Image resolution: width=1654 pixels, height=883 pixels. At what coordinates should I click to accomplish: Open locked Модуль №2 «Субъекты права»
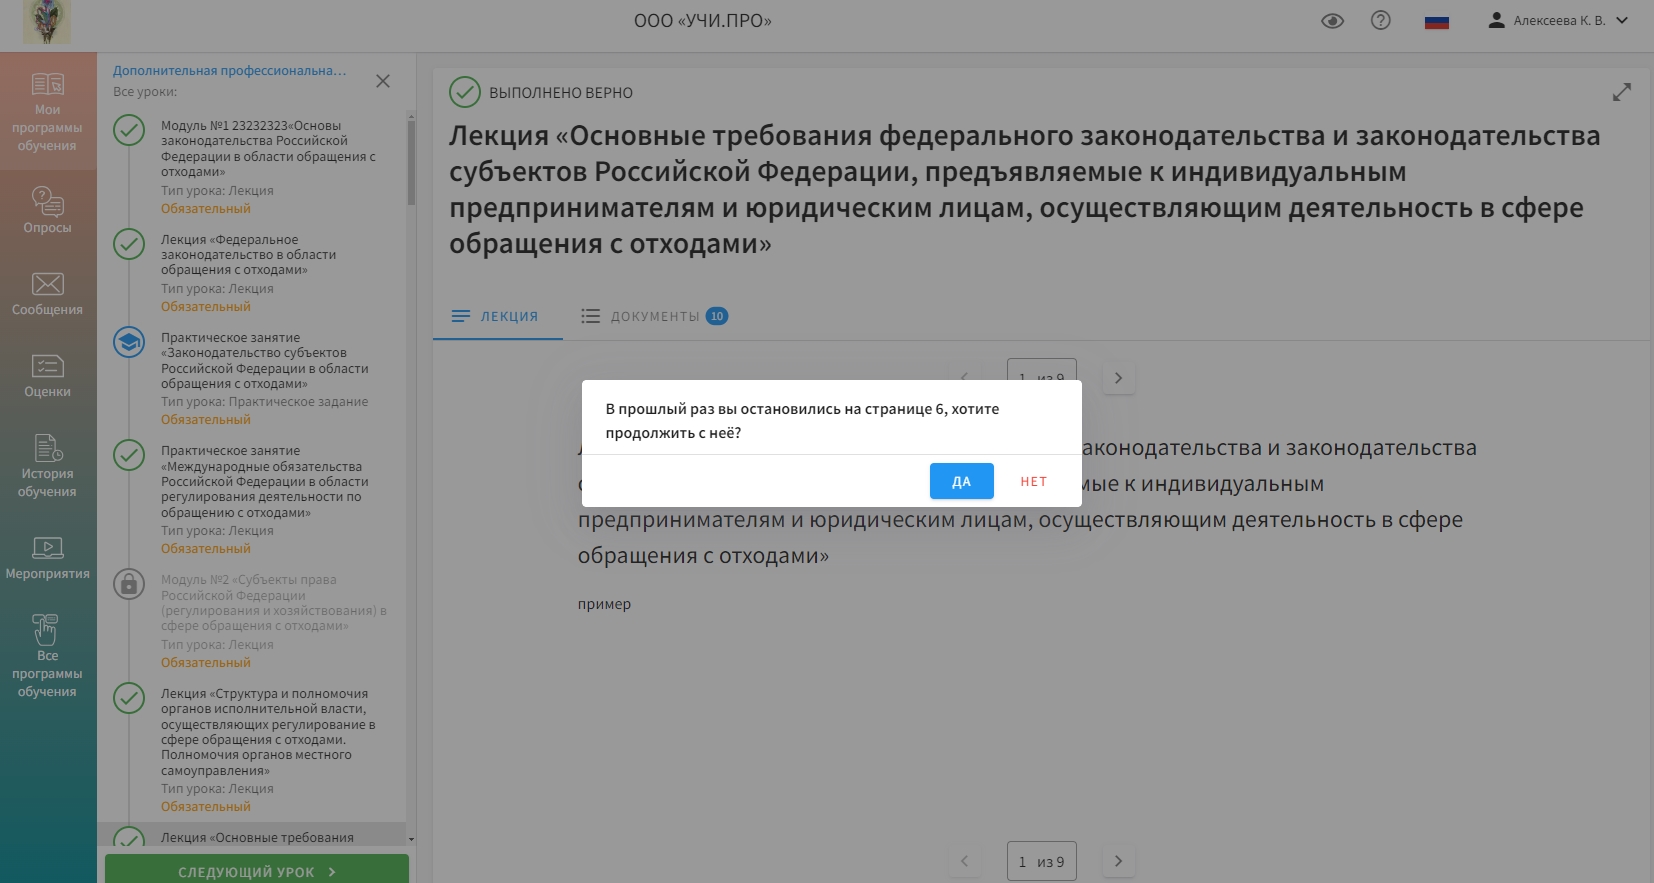pos(273,602)
